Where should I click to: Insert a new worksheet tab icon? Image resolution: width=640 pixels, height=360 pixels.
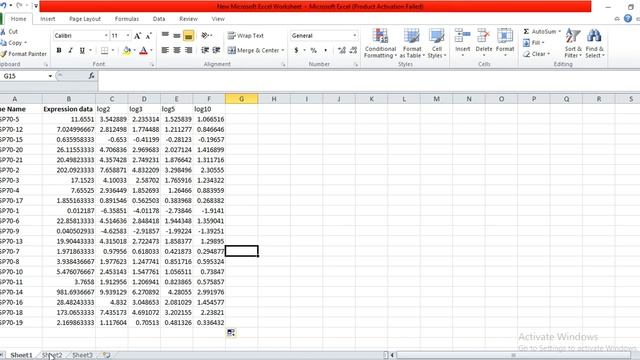click(107, 355)
